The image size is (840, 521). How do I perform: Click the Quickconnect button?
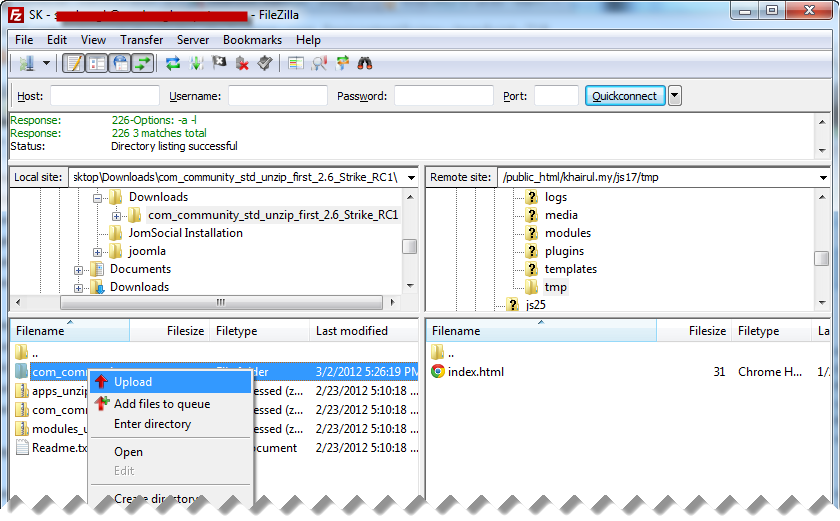[625, 96]
